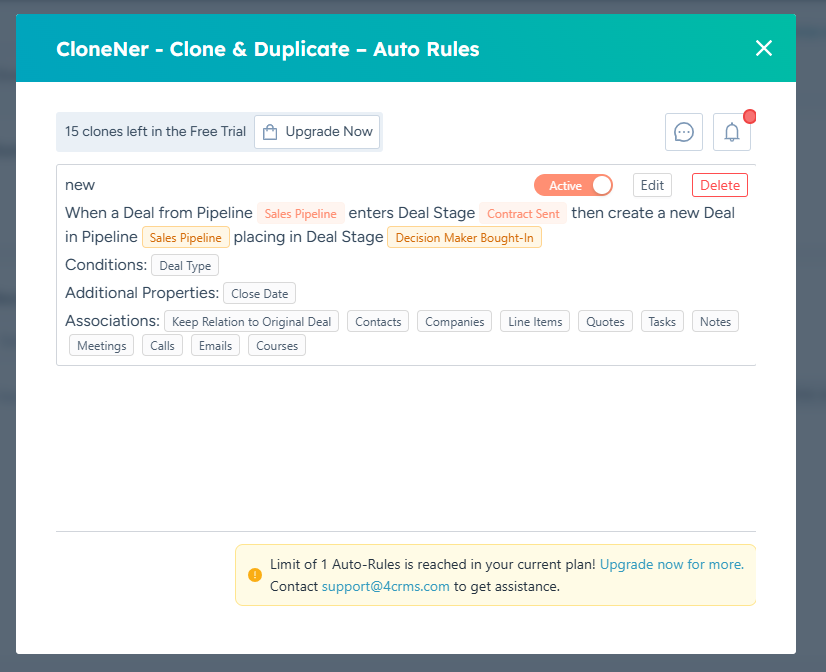Click the Deal Type condition tag
826x672 pixels.
185,265
